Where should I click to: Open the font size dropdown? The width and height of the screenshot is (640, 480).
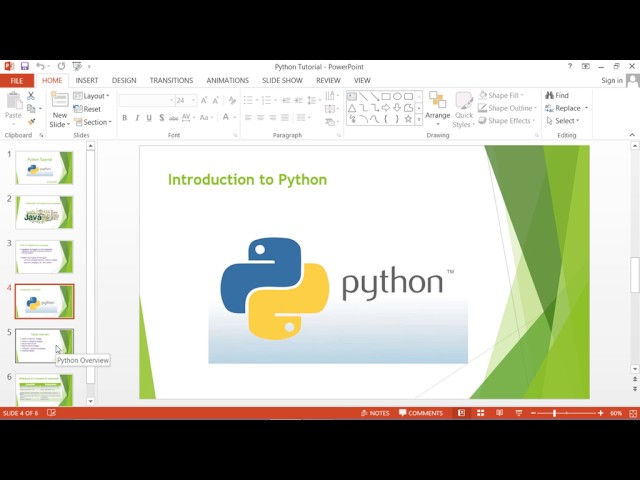(x=193, y=100)
